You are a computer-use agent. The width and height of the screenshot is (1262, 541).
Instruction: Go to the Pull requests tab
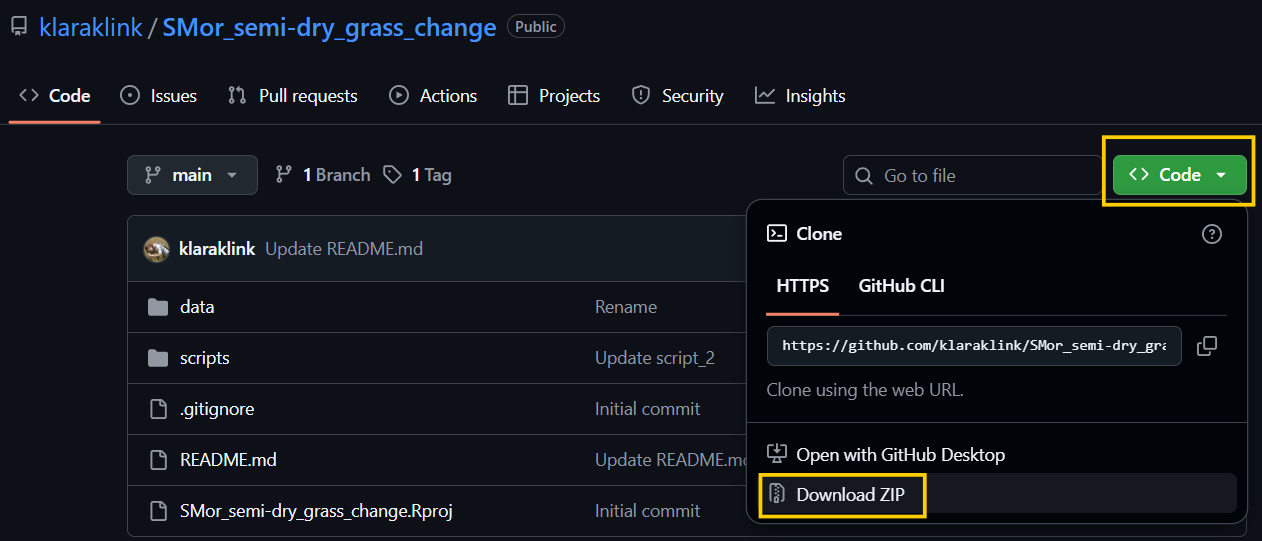point(293,96)
